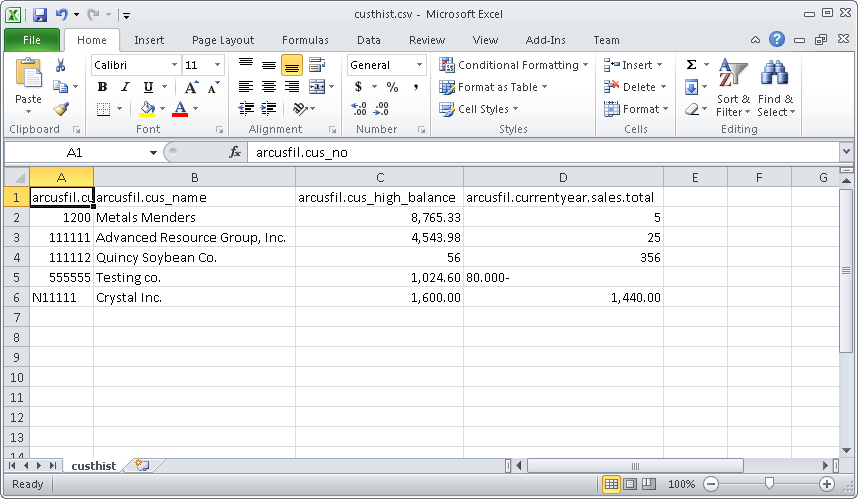
Task: Apply yellow Fill Color swatch
Action: coord(147,109)
